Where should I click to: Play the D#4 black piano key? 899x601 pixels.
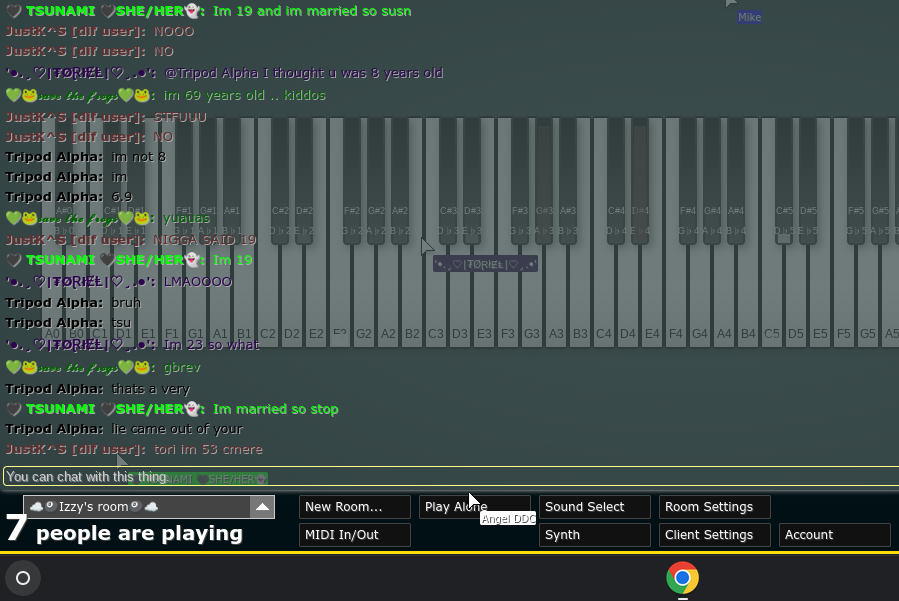[640, 181]
